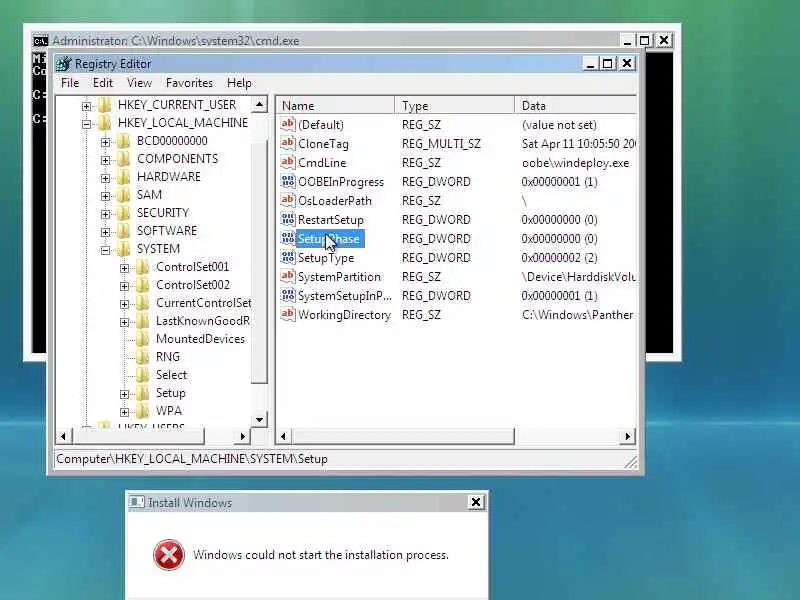Screen dimensions: 800x600
Task: Click the folder icon of COMPONENTS
Action: click(123, 159)
